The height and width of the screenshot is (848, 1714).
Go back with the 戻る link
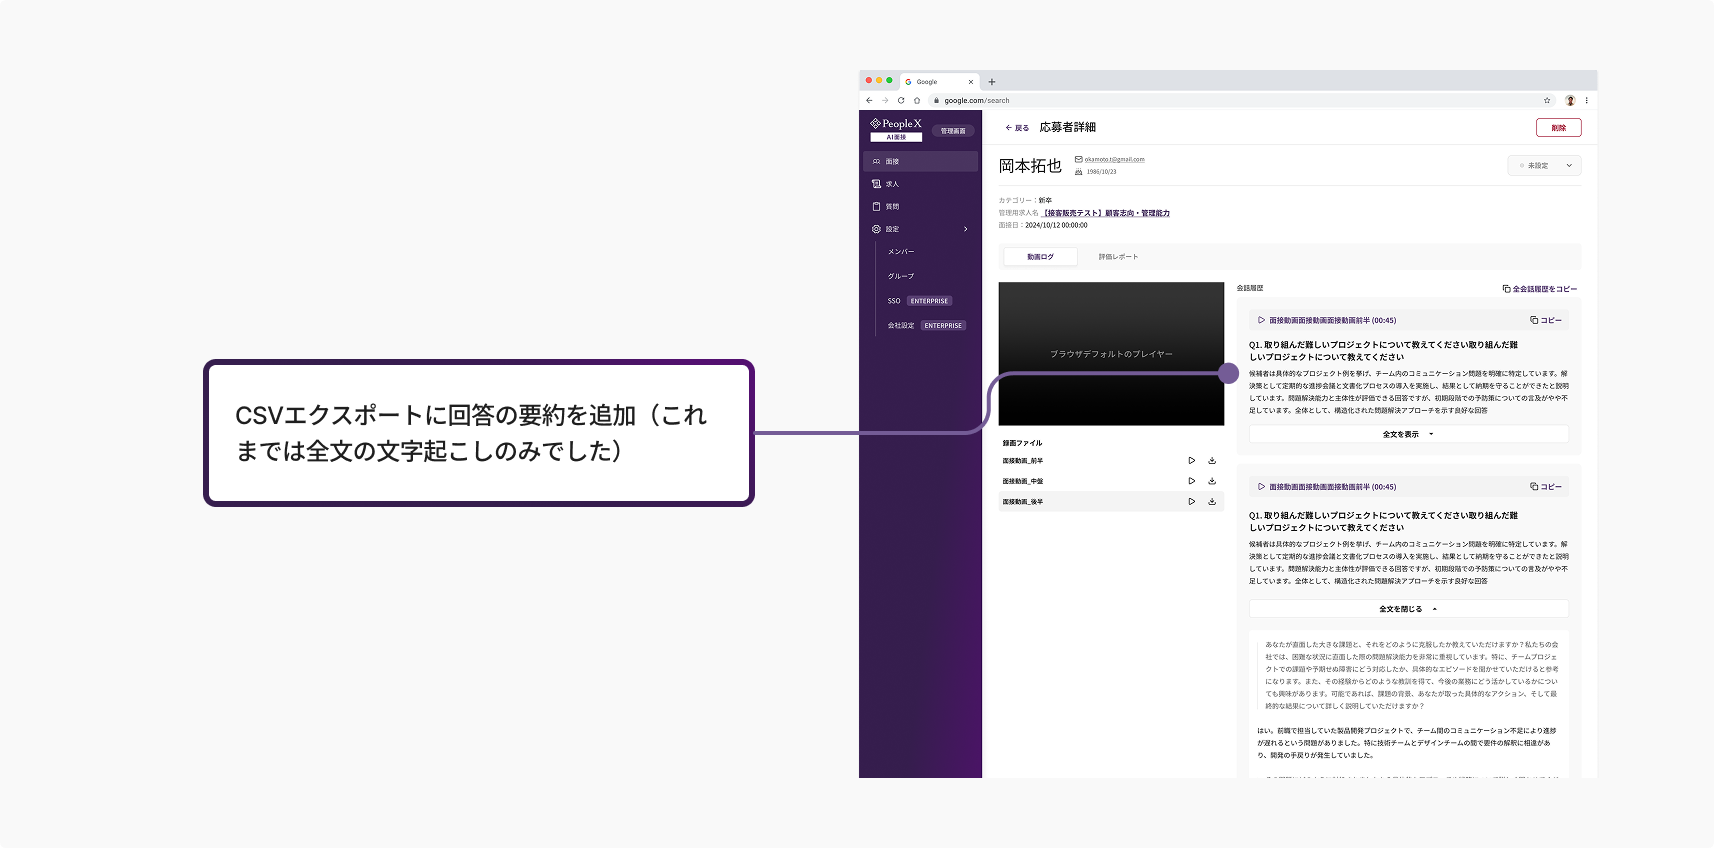[x=1017, y=128]
